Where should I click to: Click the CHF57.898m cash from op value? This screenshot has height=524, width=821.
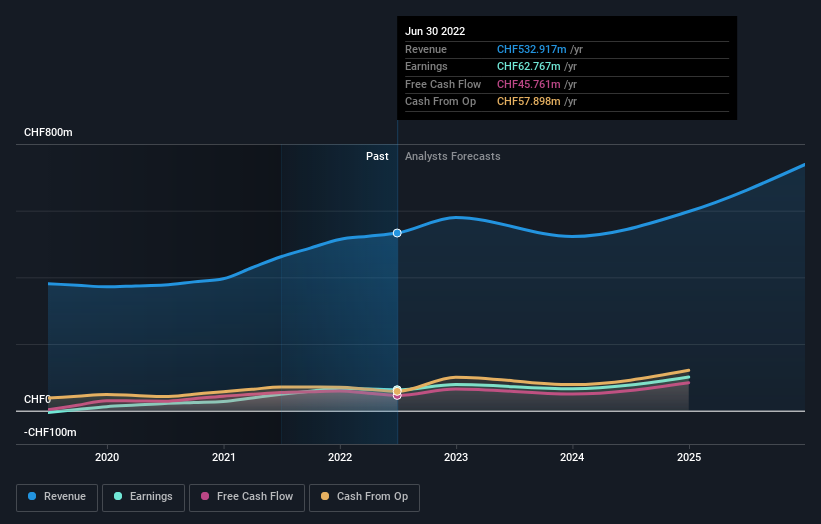pos(529,102)
